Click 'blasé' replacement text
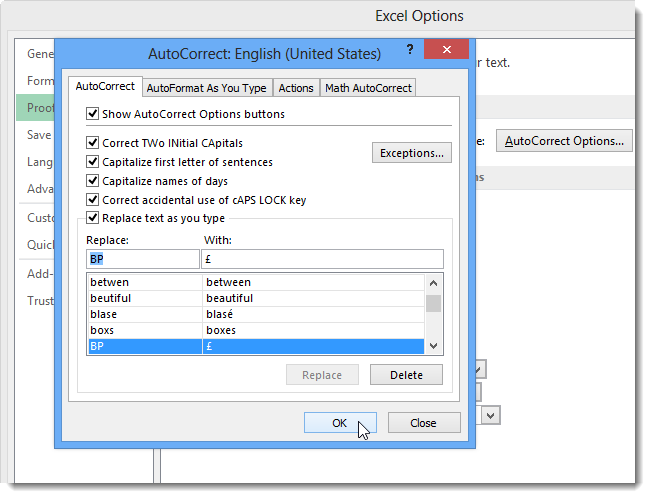Image resolution: width=650 pixels, height=498 pixels. click(x=219, y=314)
